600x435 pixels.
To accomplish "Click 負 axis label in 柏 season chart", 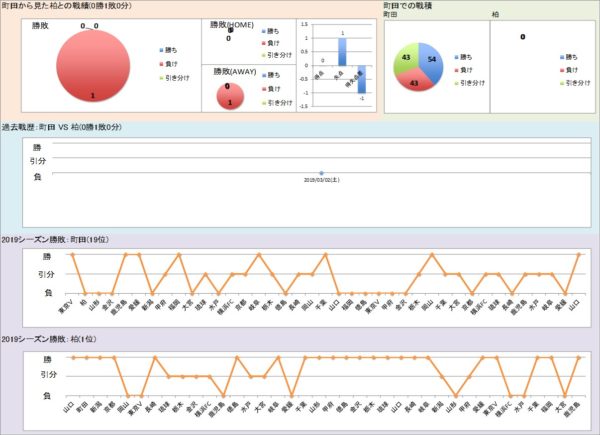I will pyautogui.click(x=47, y=396).
